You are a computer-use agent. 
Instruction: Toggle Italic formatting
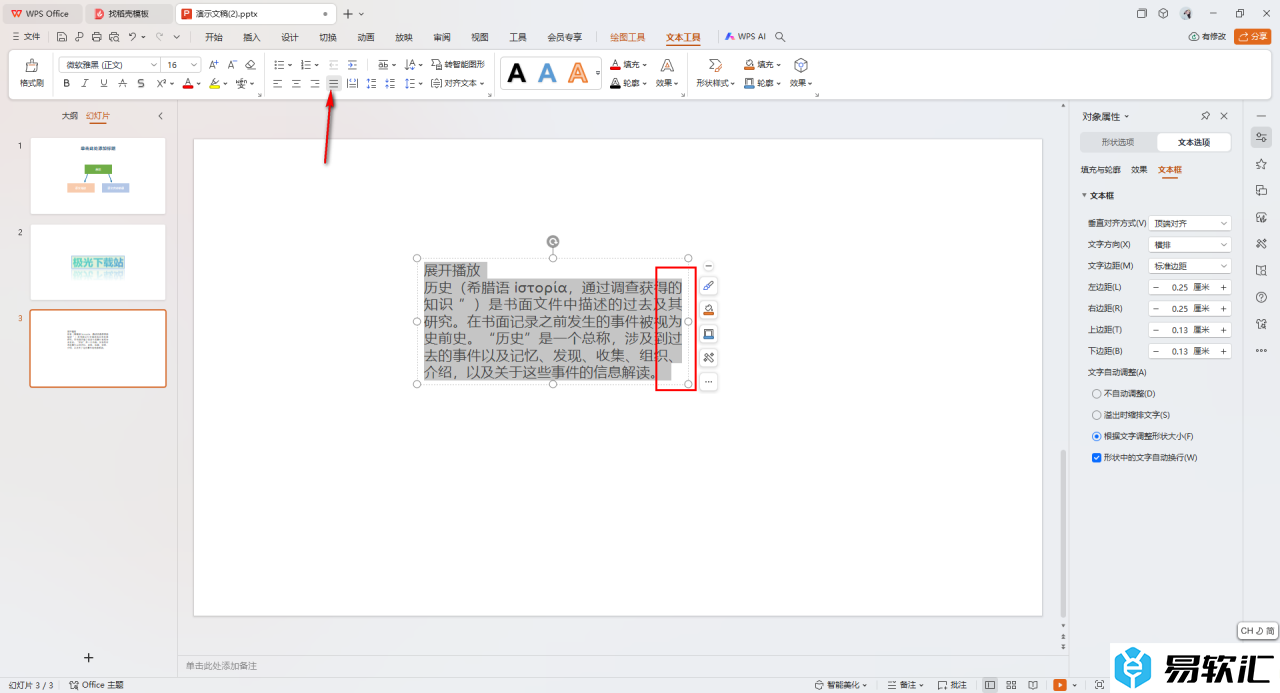(86, 83)
